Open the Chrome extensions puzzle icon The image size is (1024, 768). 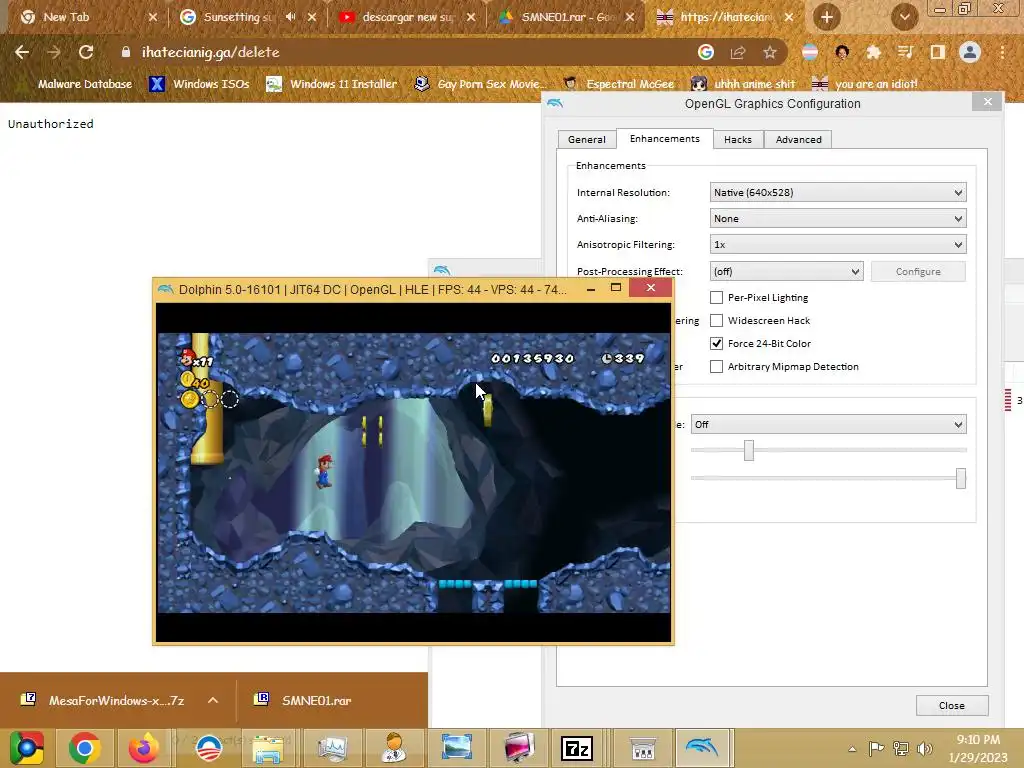click(873, 52)
